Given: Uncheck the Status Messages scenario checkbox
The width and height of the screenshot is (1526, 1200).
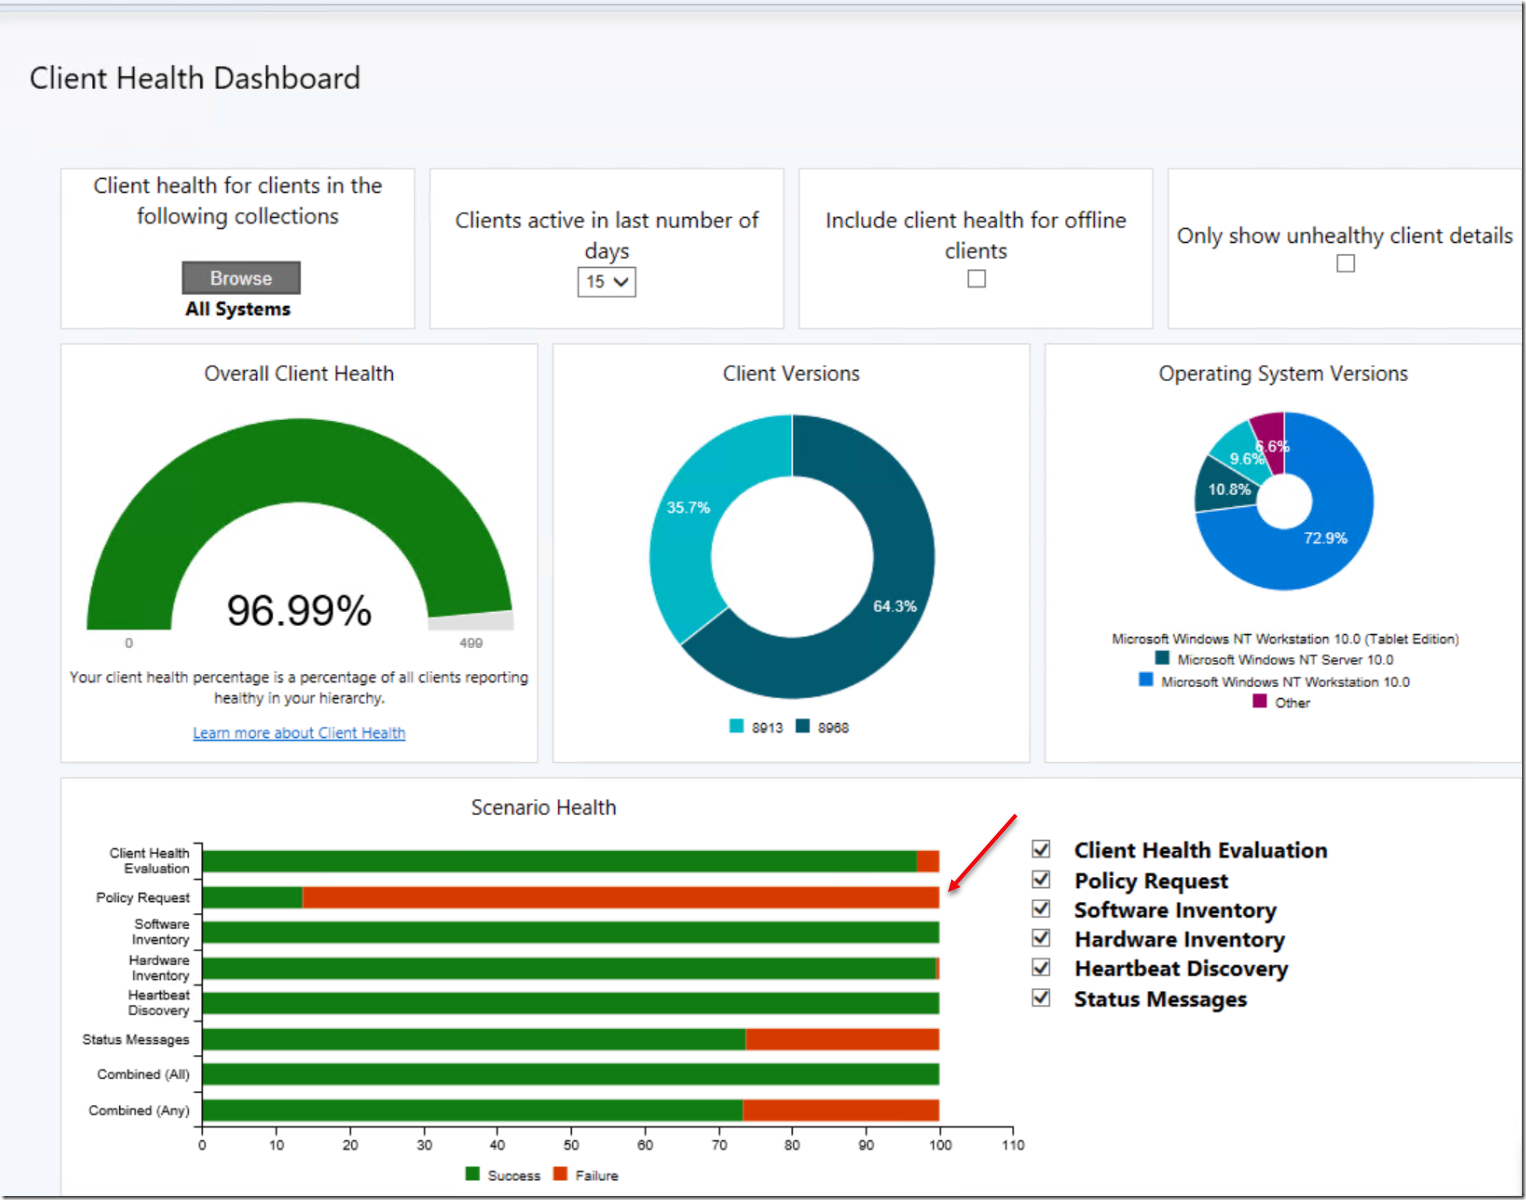Looking at the screenshot, I should [x=1041, y=997].
